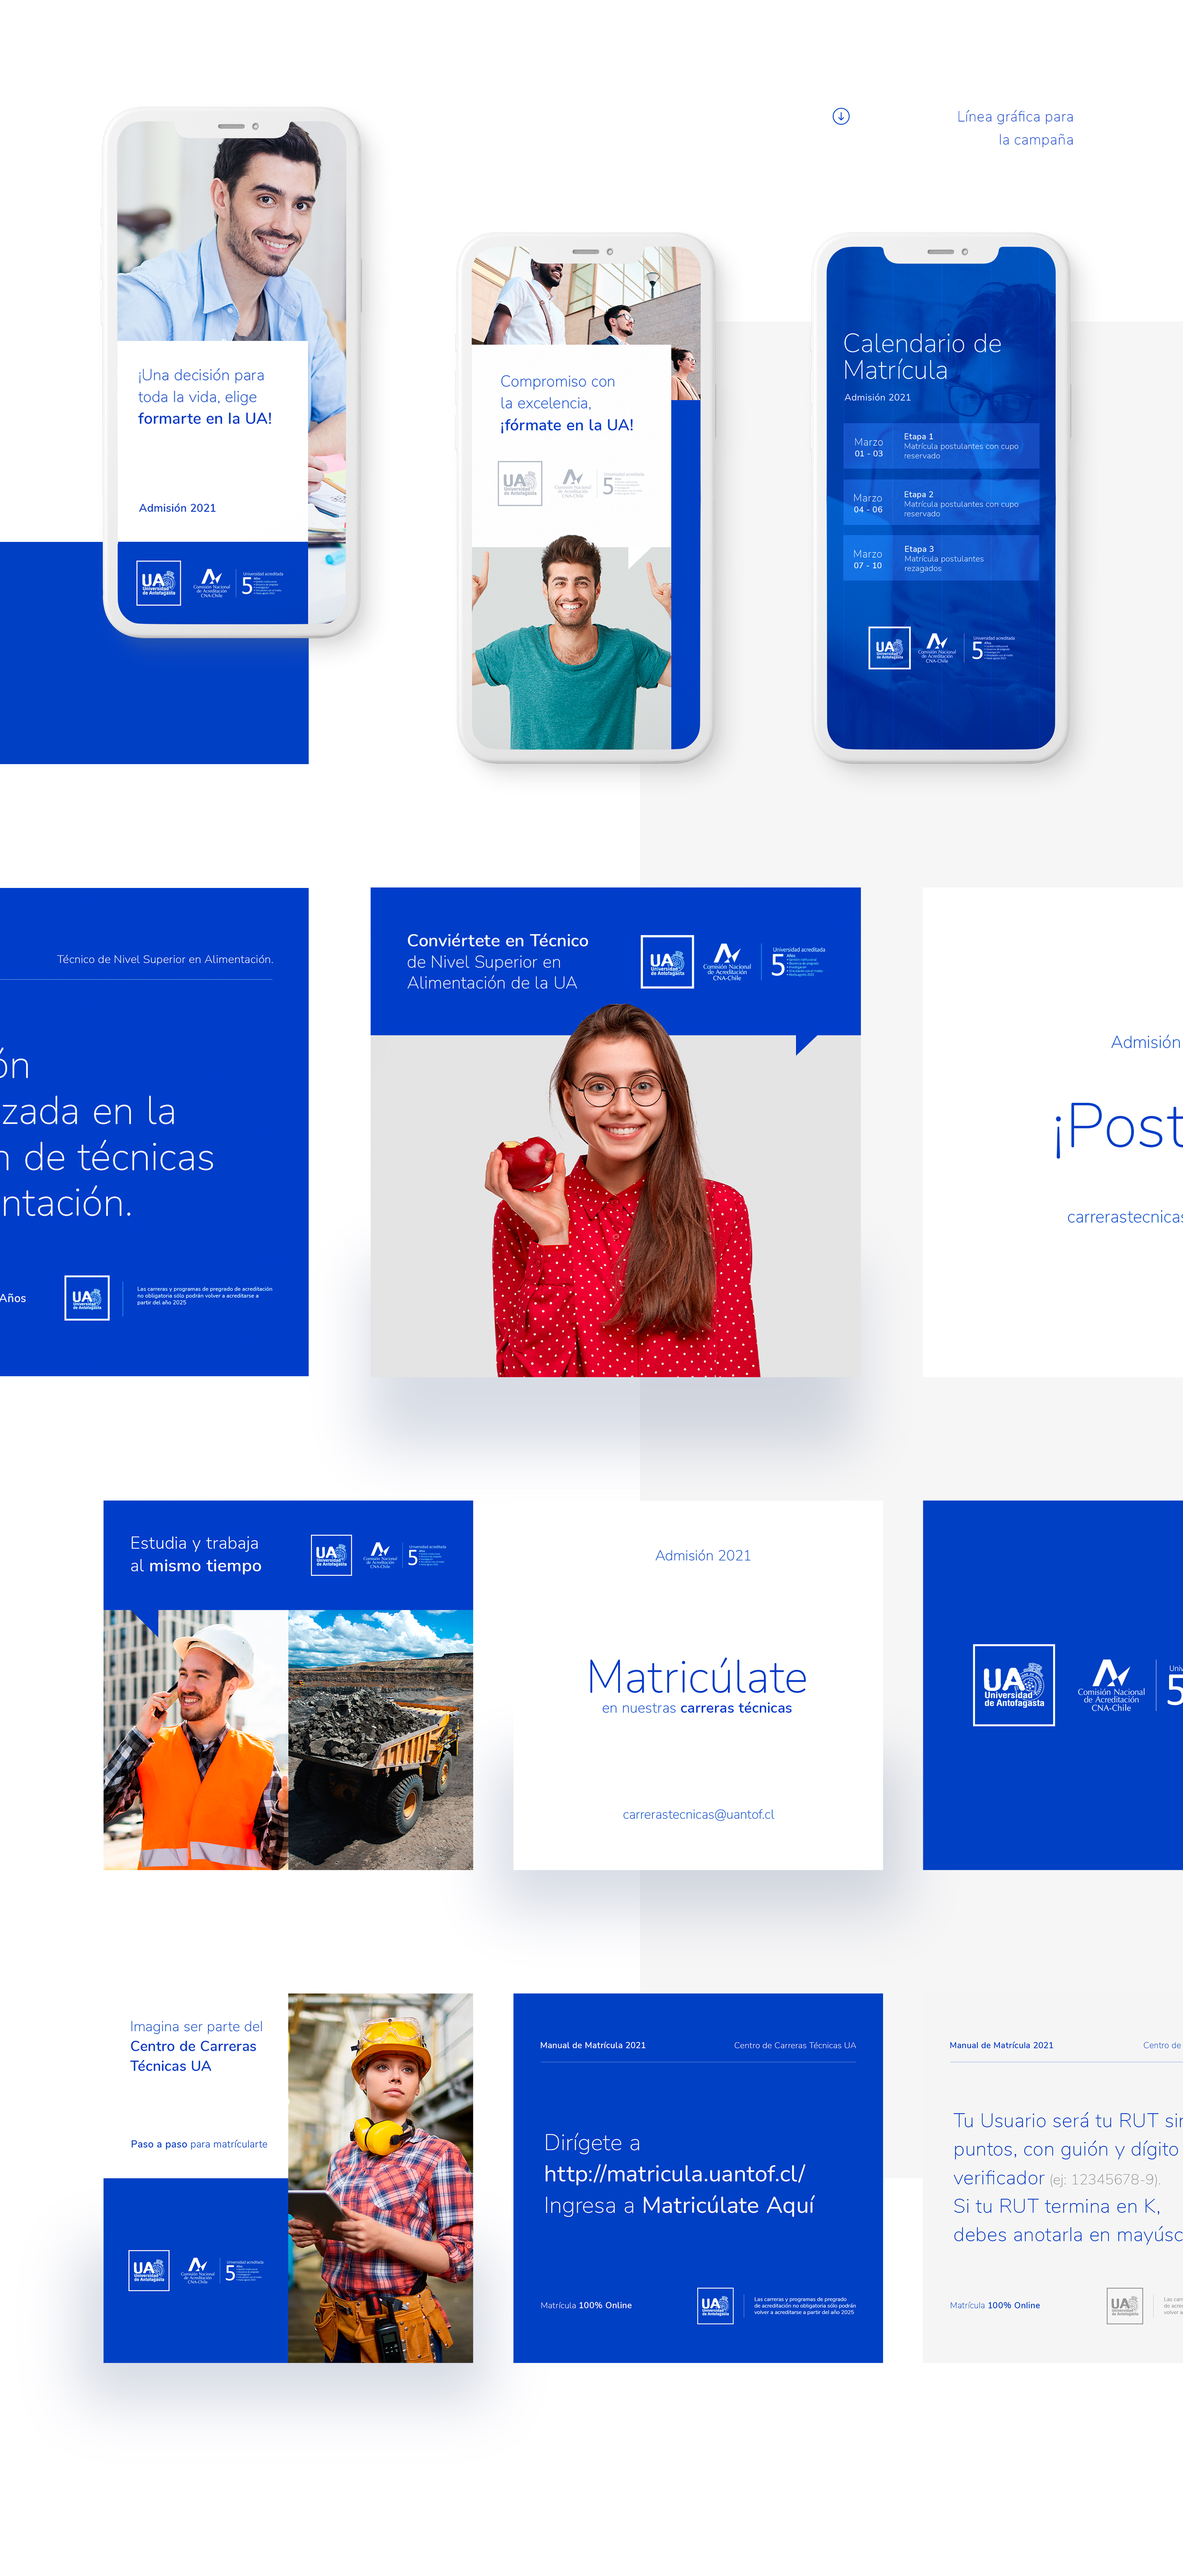Click the photo of the man in teal shirt

(571, 642)
